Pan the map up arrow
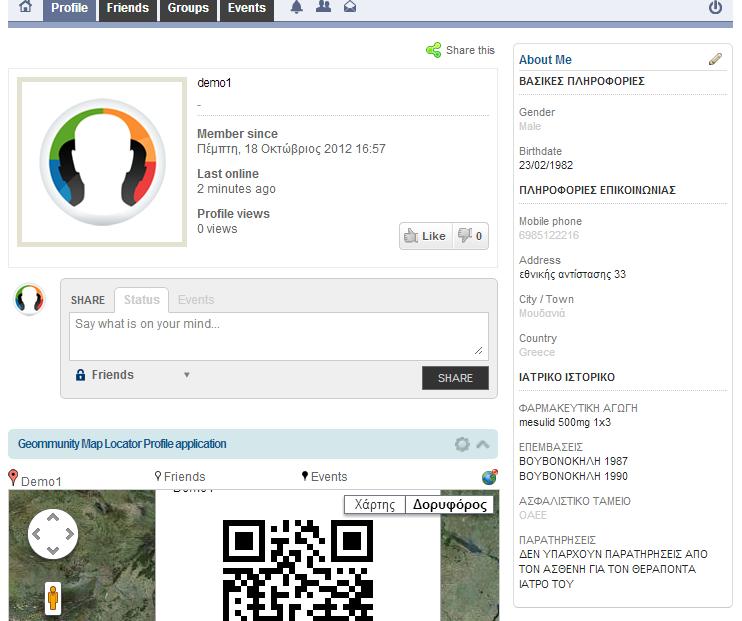Viewport: 742px width, 621px height. coord(53,517)
